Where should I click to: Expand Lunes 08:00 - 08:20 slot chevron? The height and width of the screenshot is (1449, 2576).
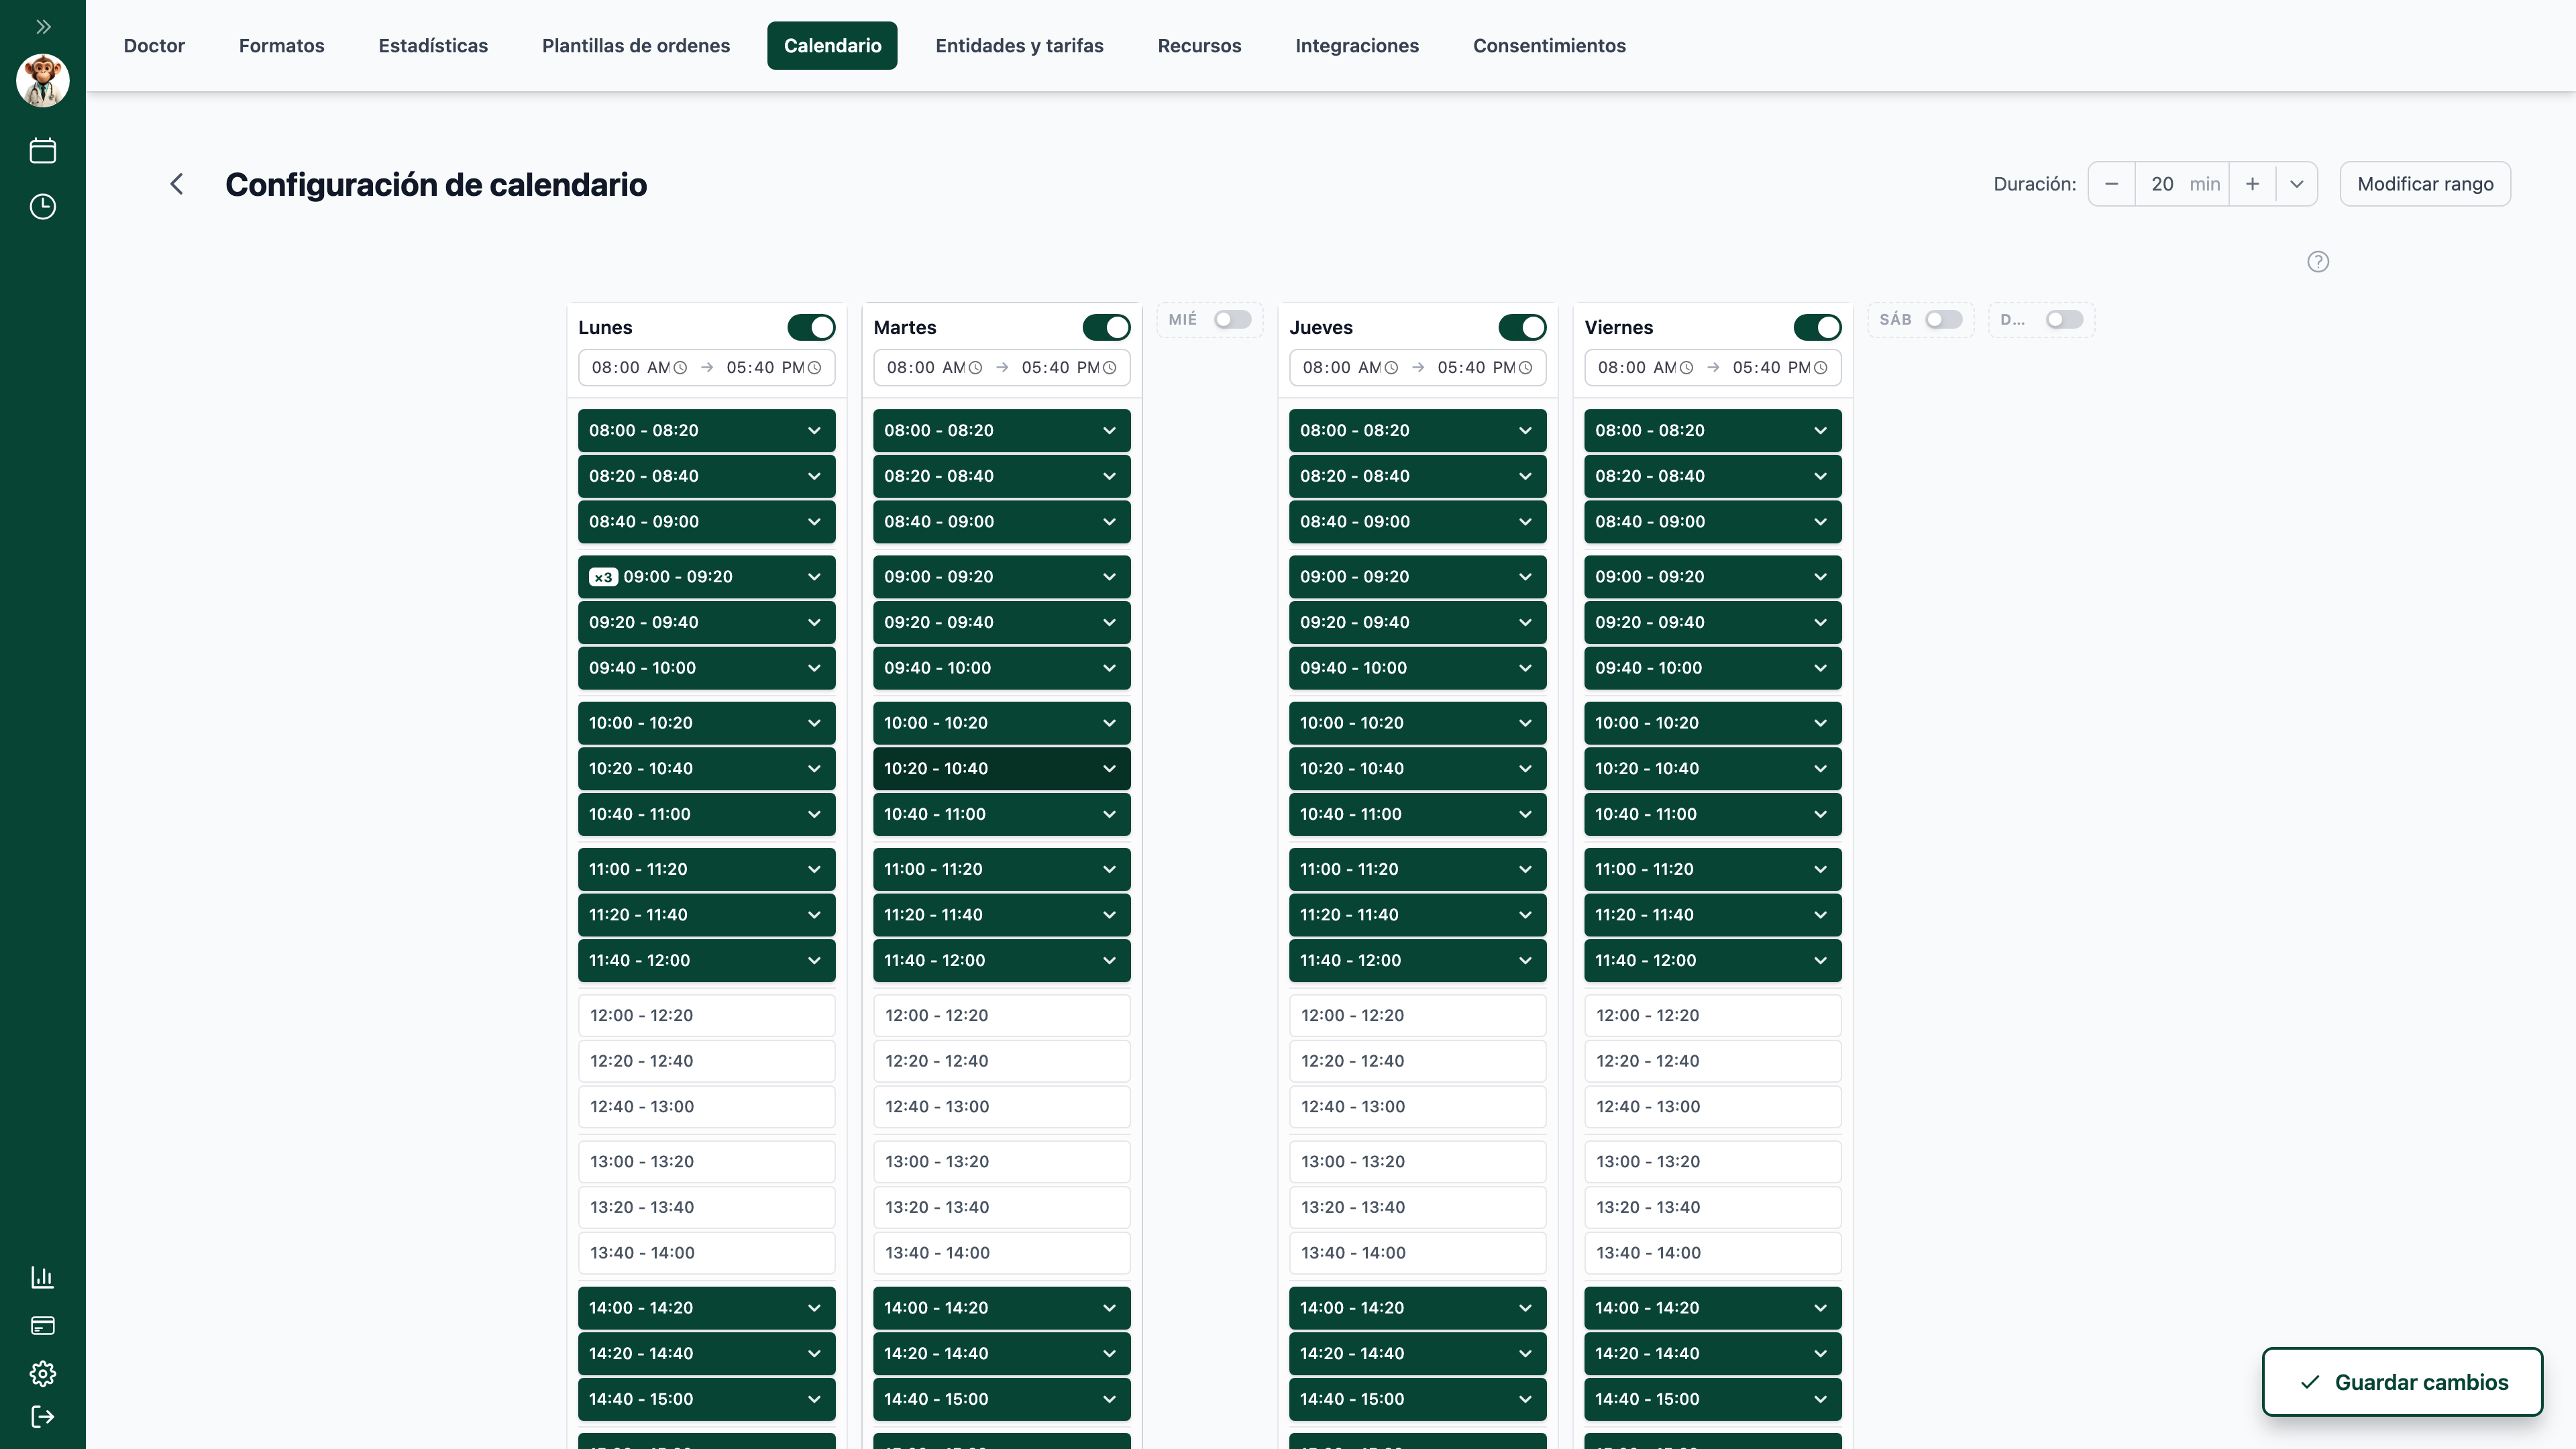click(814, 431)
